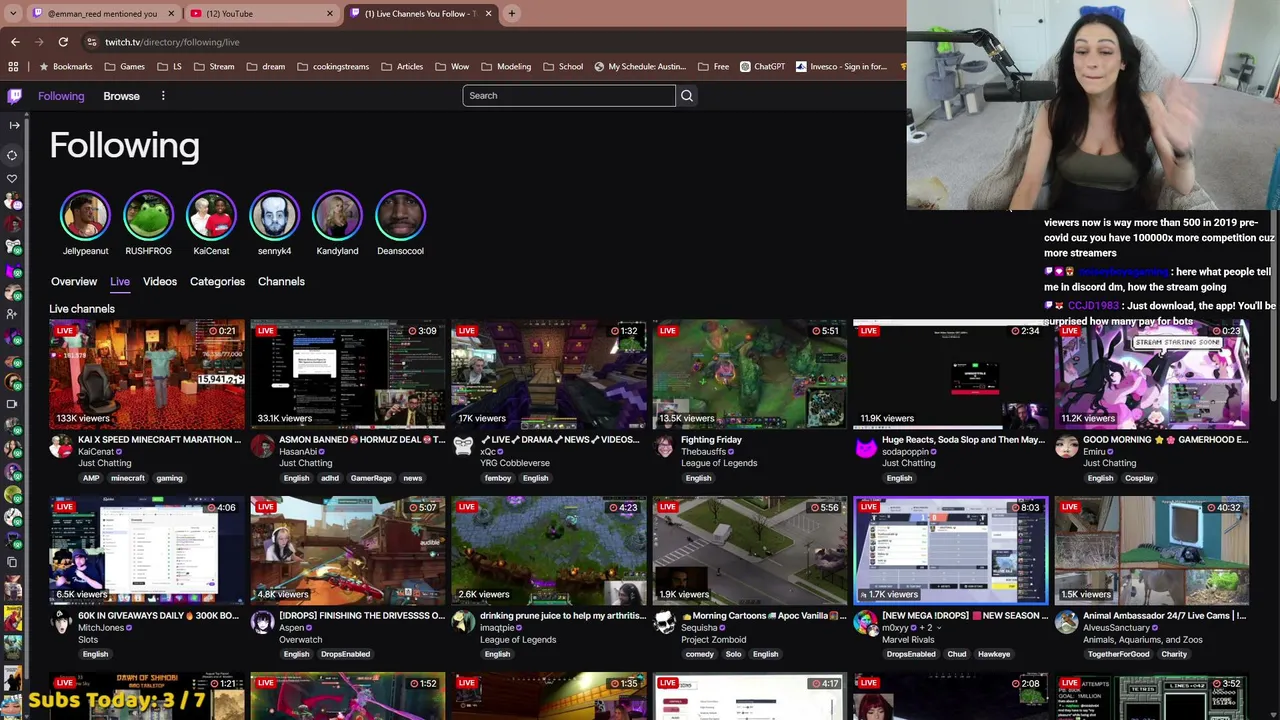
Task: Switch to the Overview tab
Action: pos(74,282)
